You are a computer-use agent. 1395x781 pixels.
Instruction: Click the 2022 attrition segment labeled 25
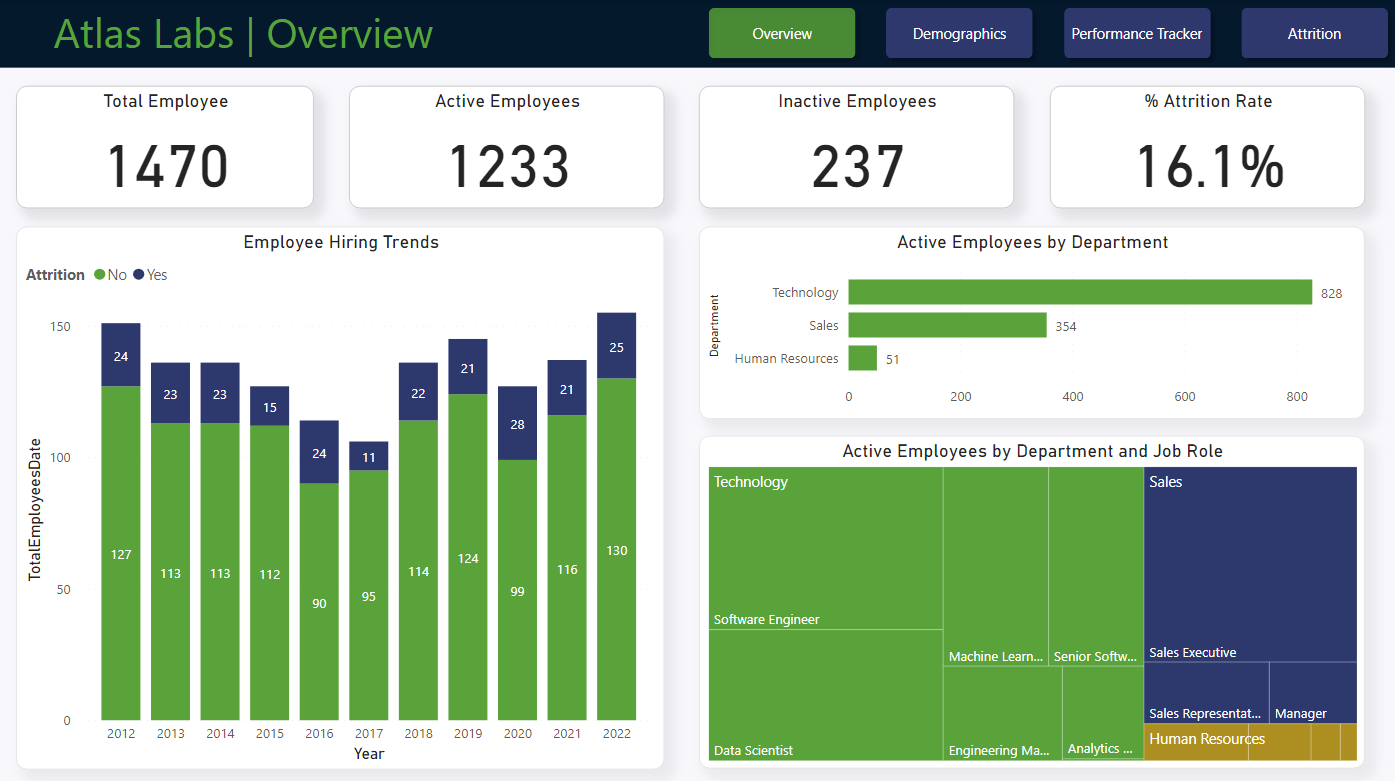click(x=616, y=346)
